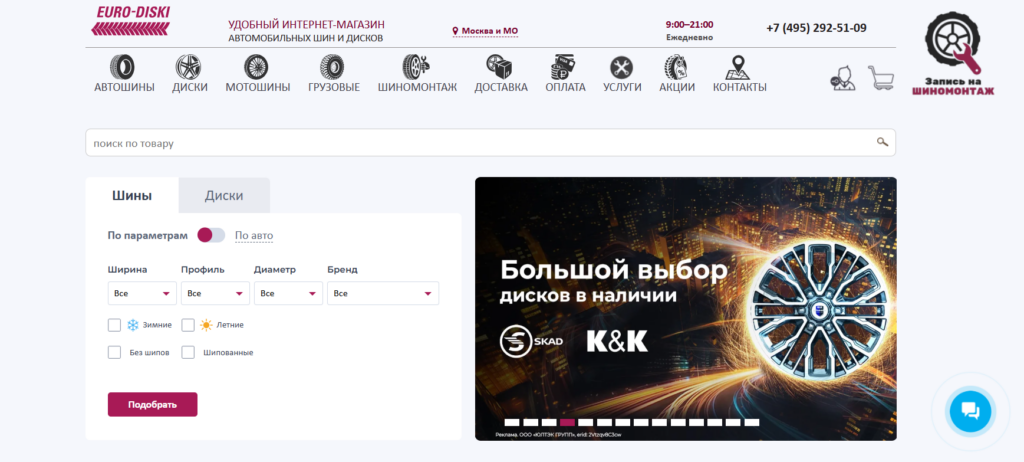Open the live chat bubble
The height and width of the screenshot is (462, 1024).
click(969, 410)
